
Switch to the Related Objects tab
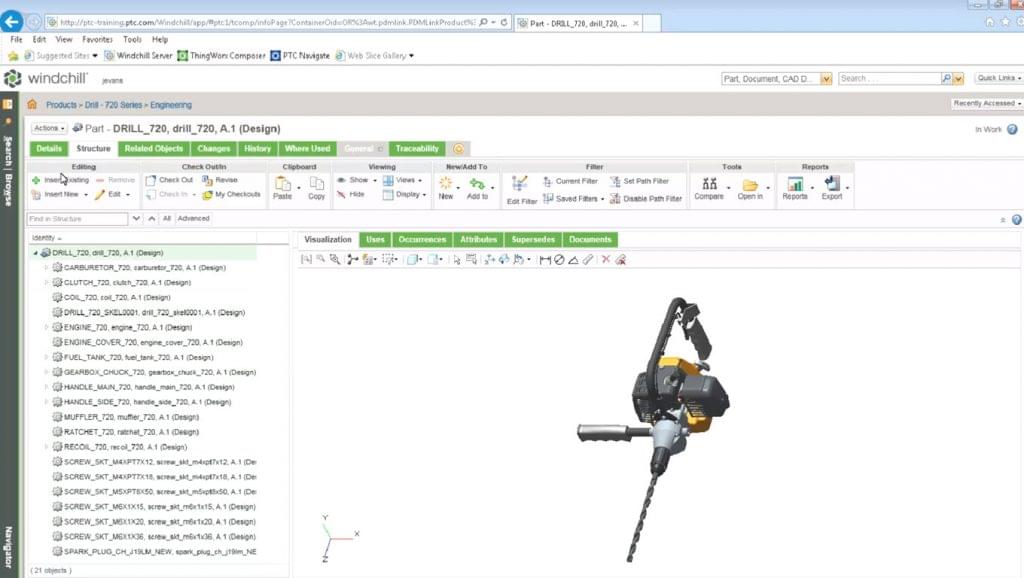point(154,149)
